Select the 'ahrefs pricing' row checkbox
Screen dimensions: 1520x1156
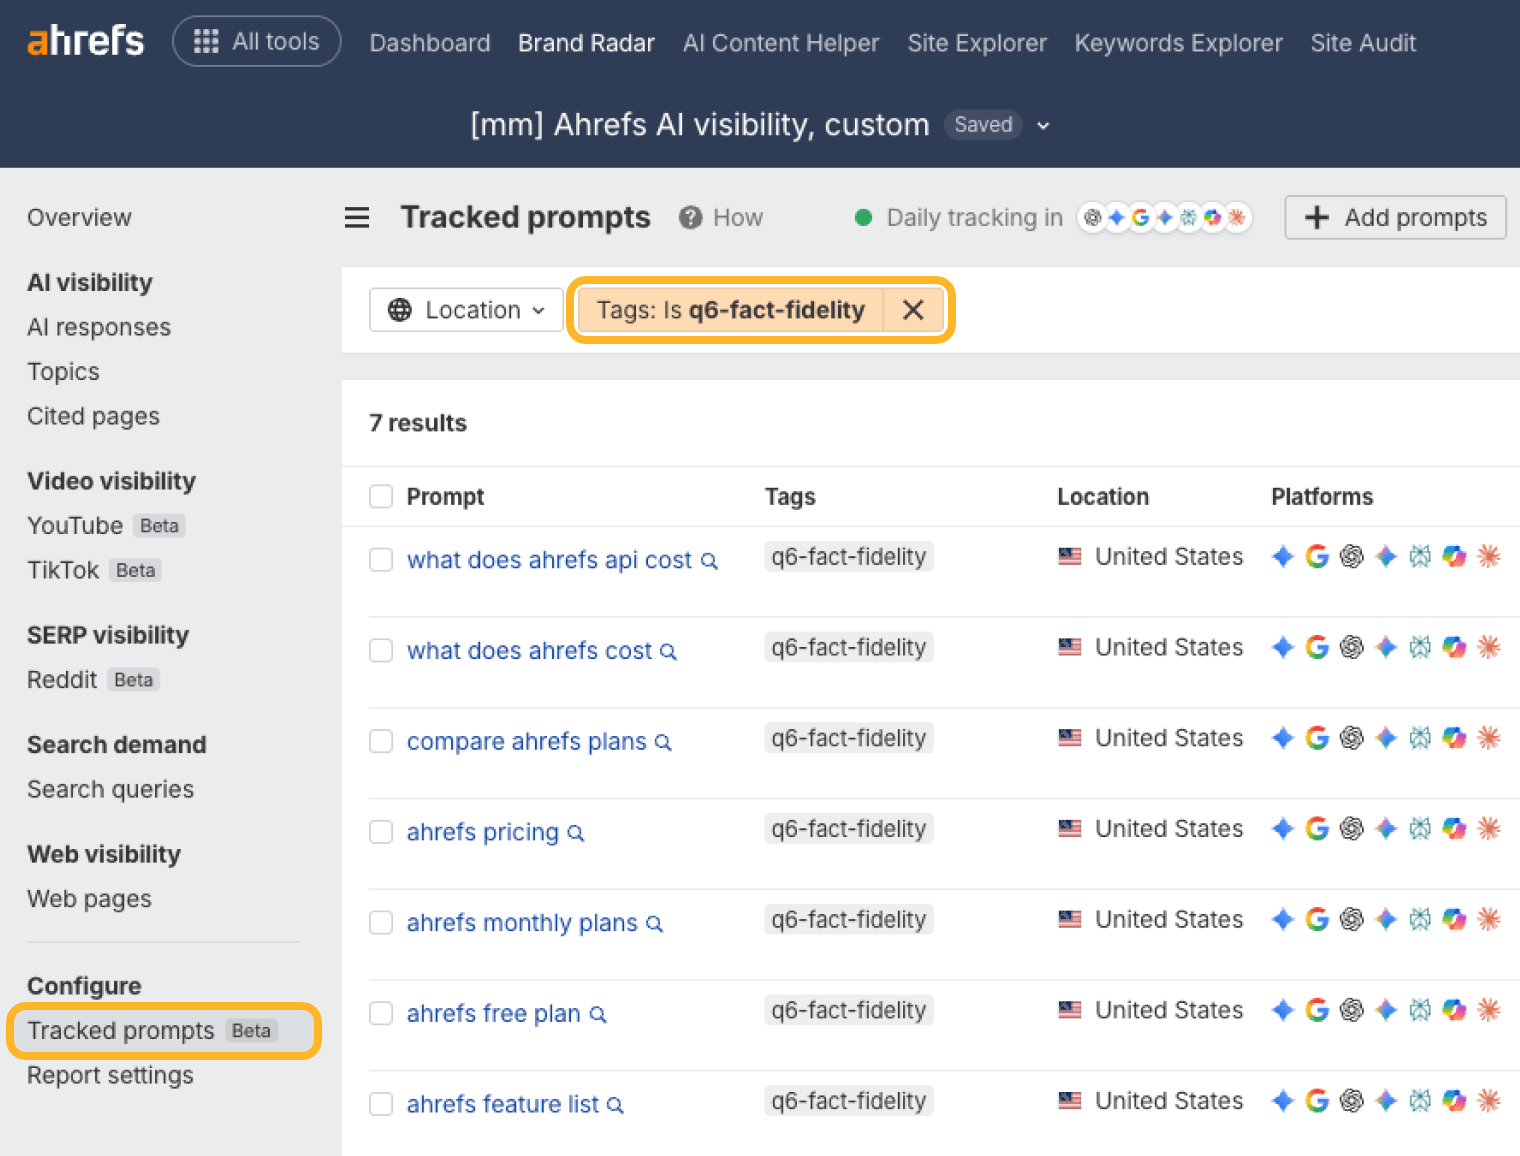click(381, 832)
